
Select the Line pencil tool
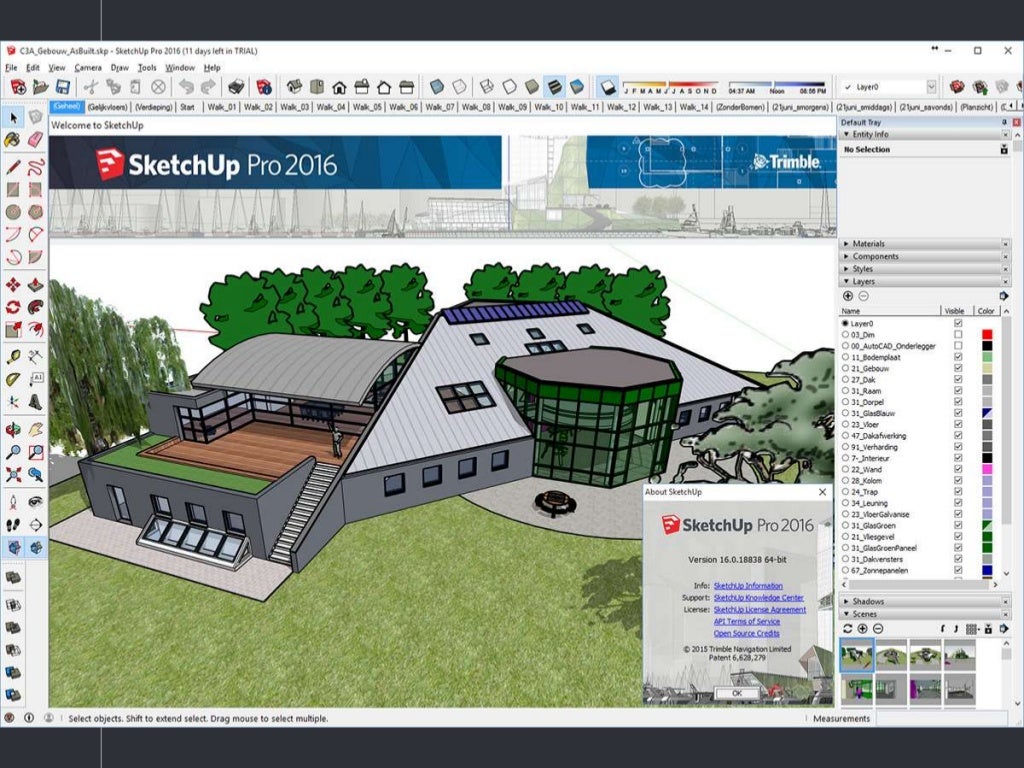pyautogui.click(x=13, y=167)
